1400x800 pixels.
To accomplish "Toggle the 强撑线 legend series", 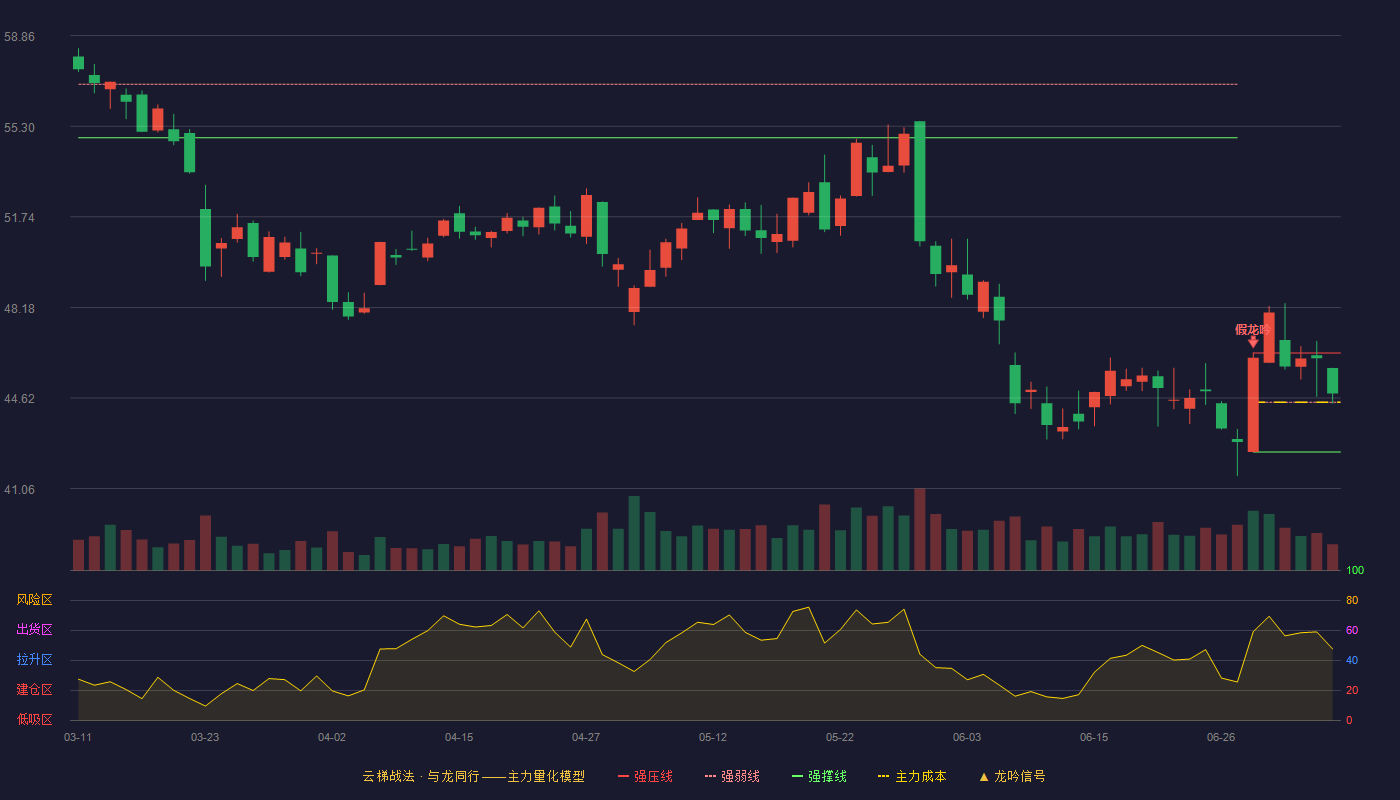I will (x=819, y=776).
